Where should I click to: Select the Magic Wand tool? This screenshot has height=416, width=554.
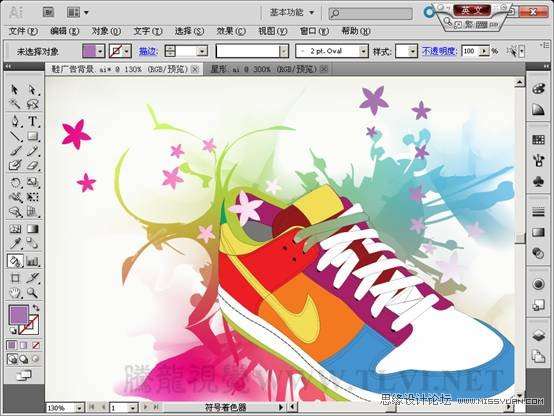(14, 104)
